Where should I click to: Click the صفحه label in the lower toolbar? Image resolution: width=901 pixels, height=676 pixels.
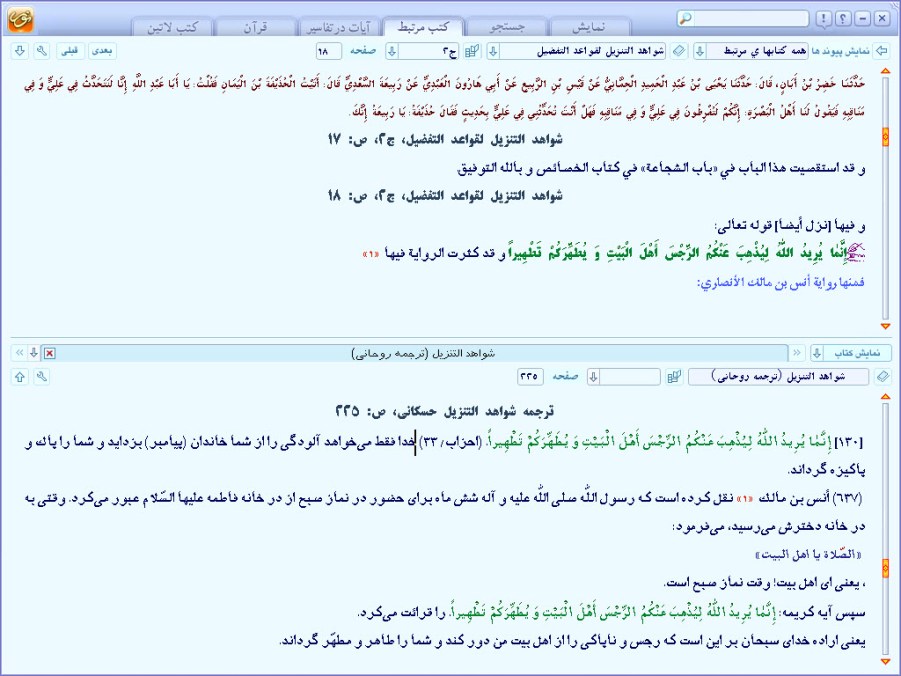565,377
